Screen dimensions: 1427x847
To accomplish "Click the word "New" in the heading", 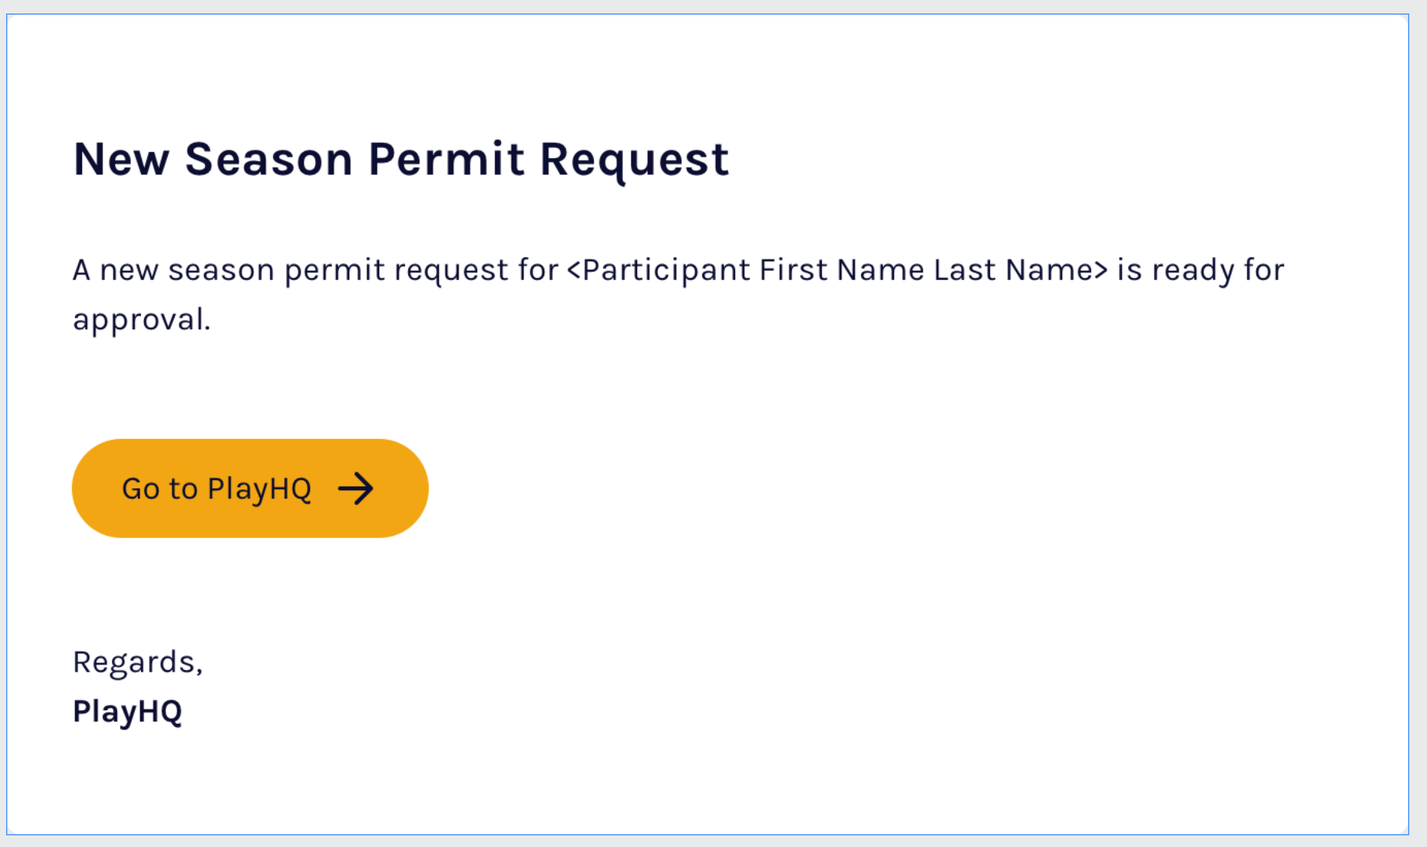I will click(x=121, y=159).
